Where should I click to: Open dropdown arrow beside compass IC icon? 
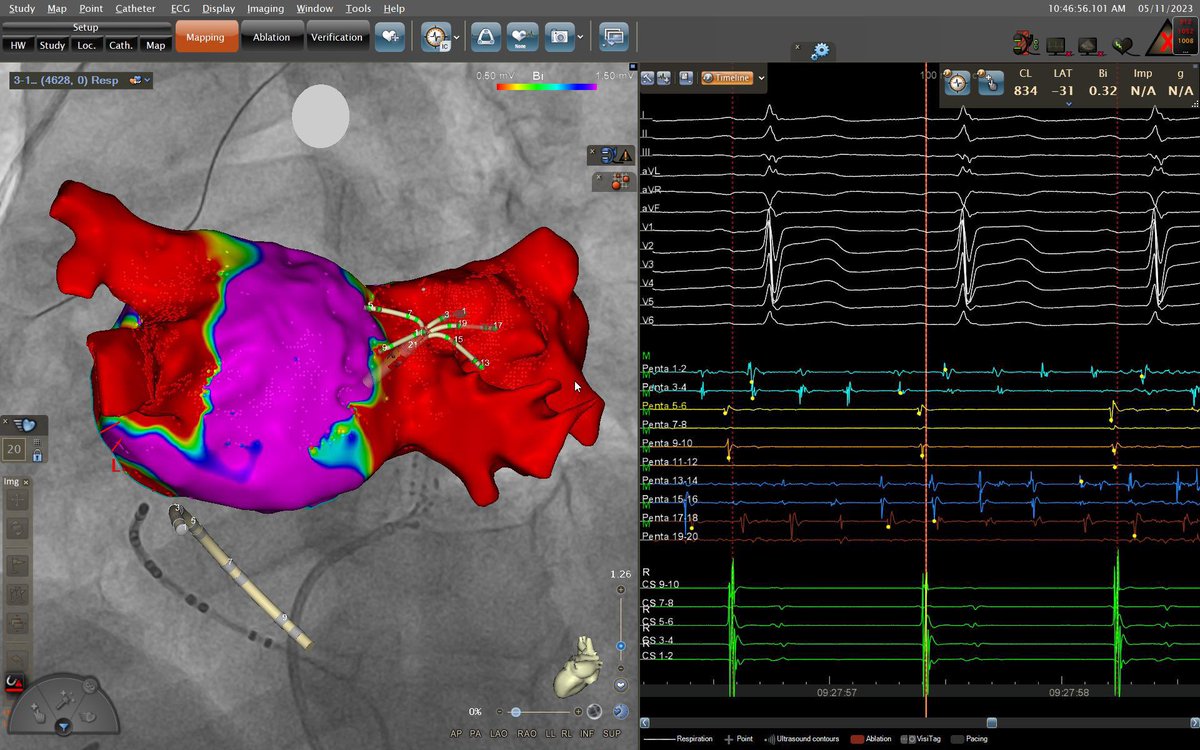tap(456, 38)
